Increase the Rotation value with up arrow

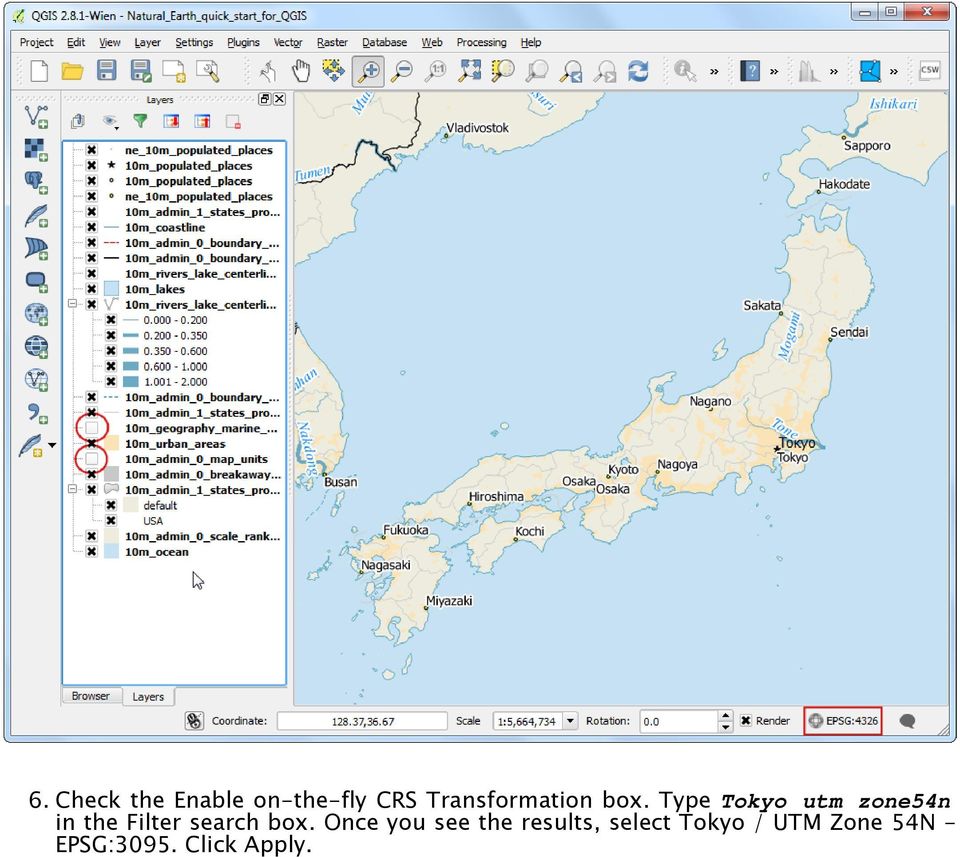725,716
